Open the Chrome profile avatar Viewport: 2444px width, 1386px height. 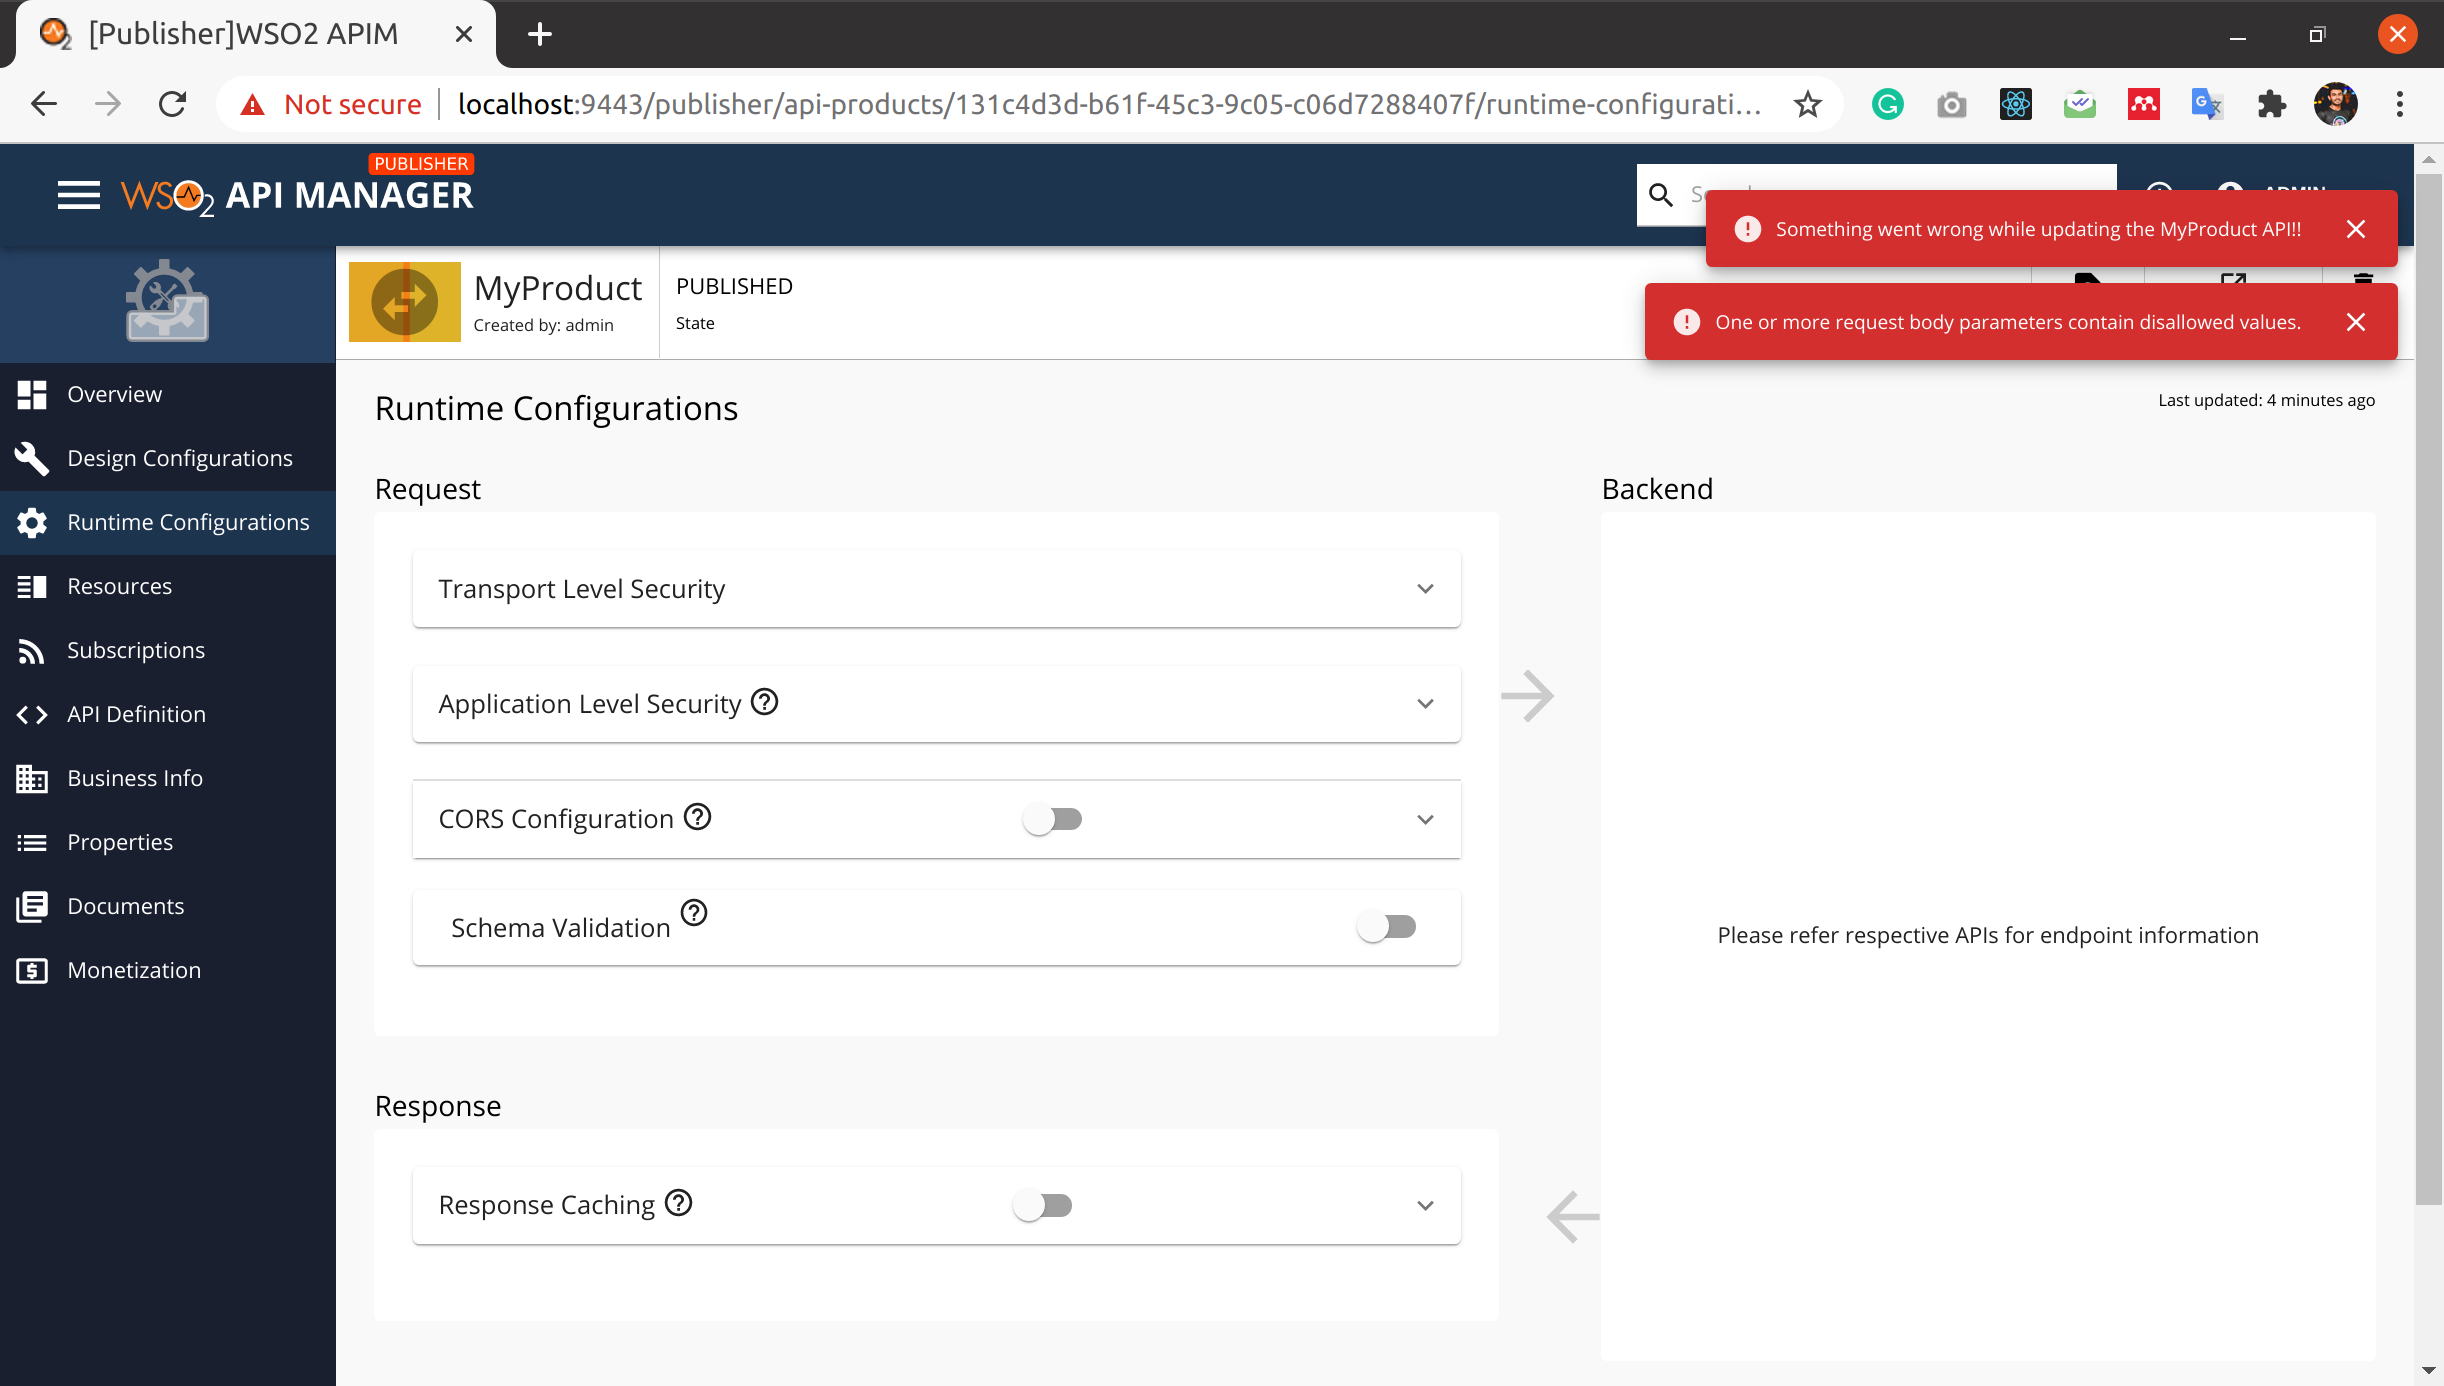point(2336,104)
